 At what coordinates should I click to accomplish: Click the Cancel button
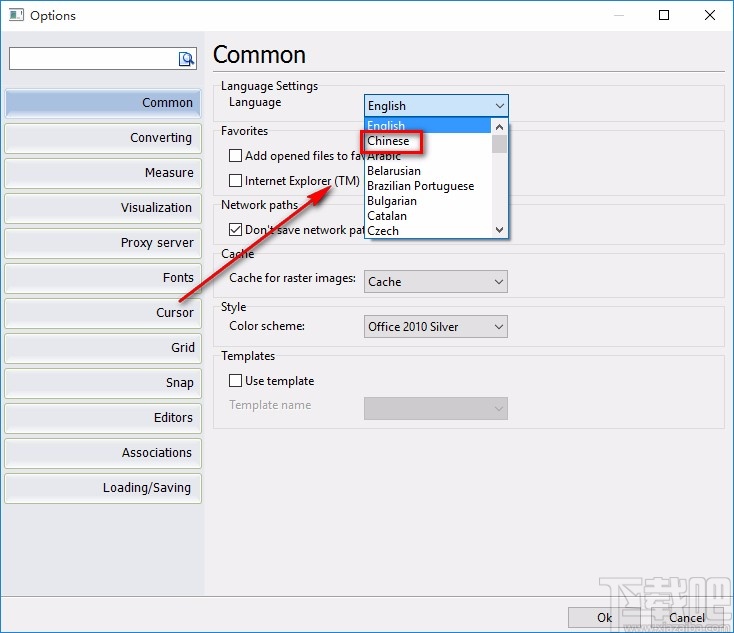[x=687, y=618]
